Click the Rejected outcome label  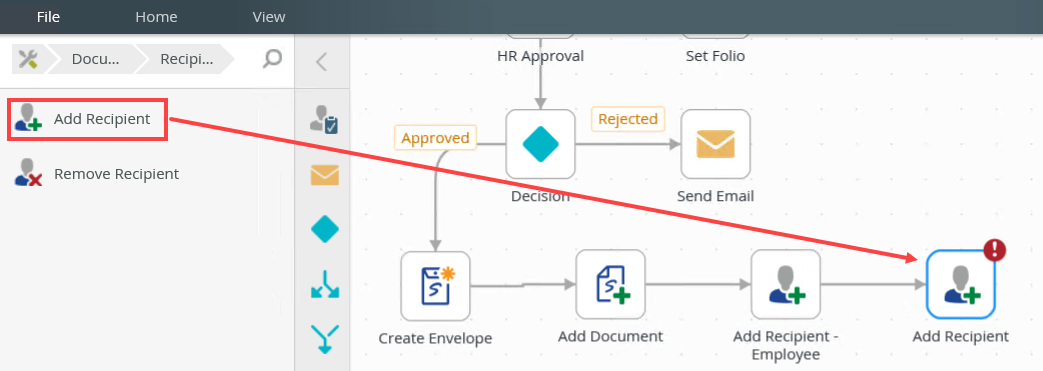click(x=628, y=119)
